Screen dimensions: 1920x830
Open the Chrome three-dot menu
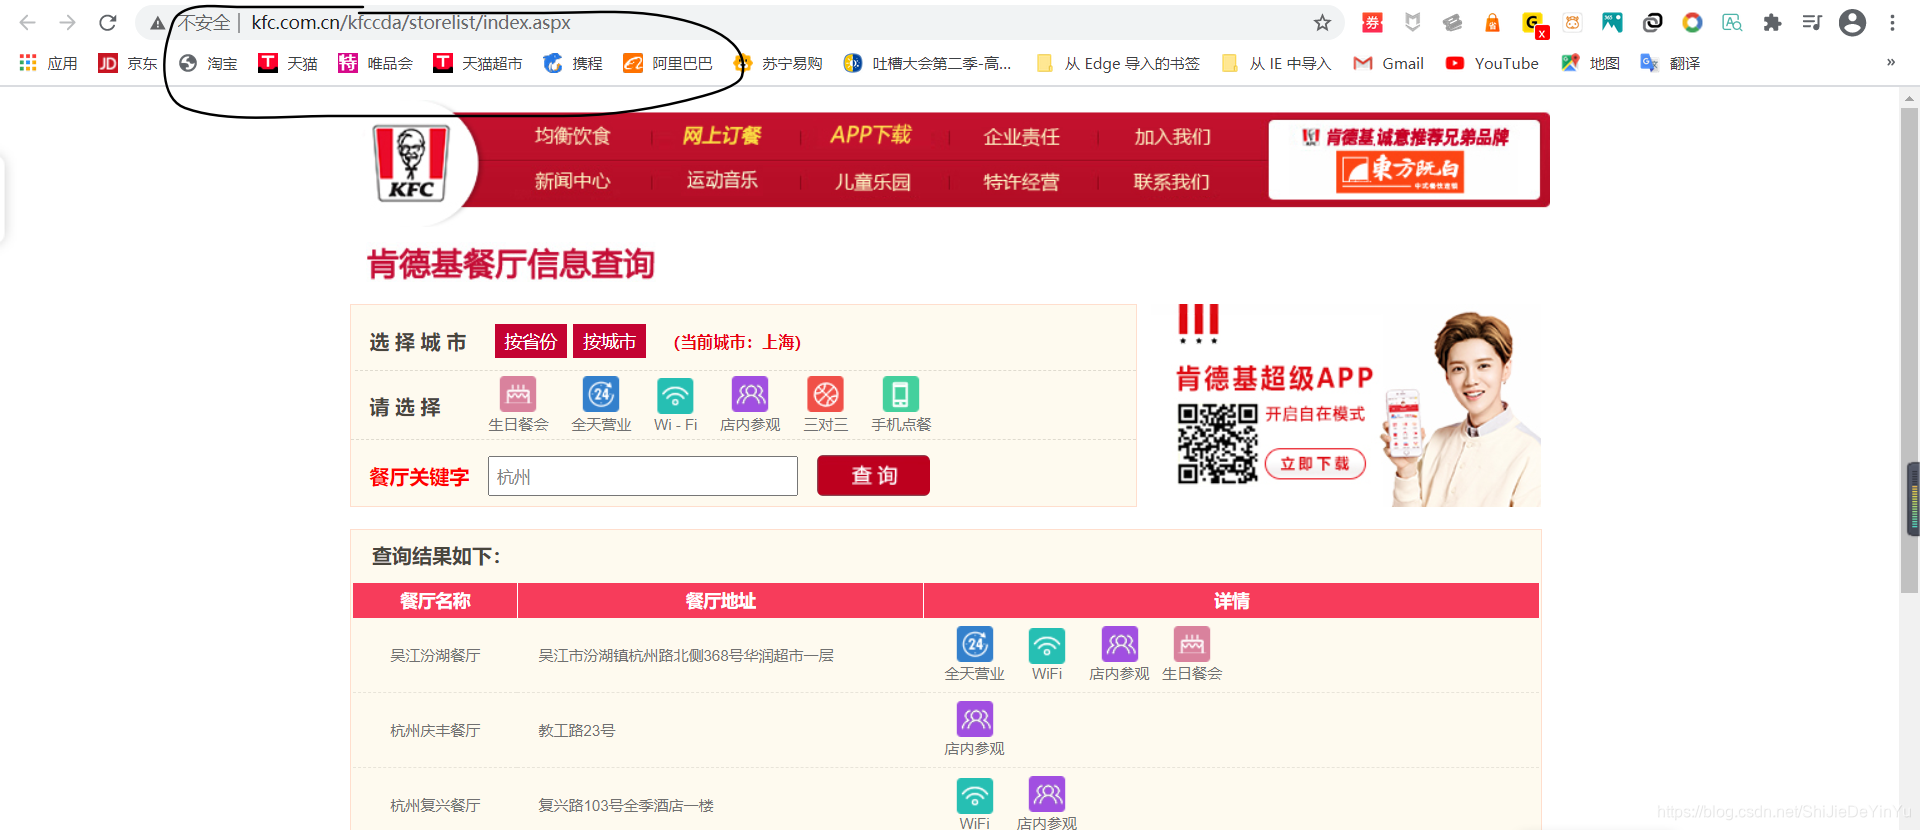click(1892, 22)
